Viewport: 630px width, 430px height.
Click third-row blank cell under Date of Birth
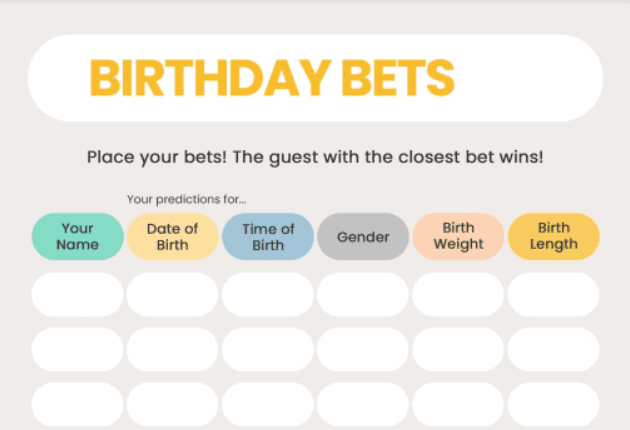[172, 404]
